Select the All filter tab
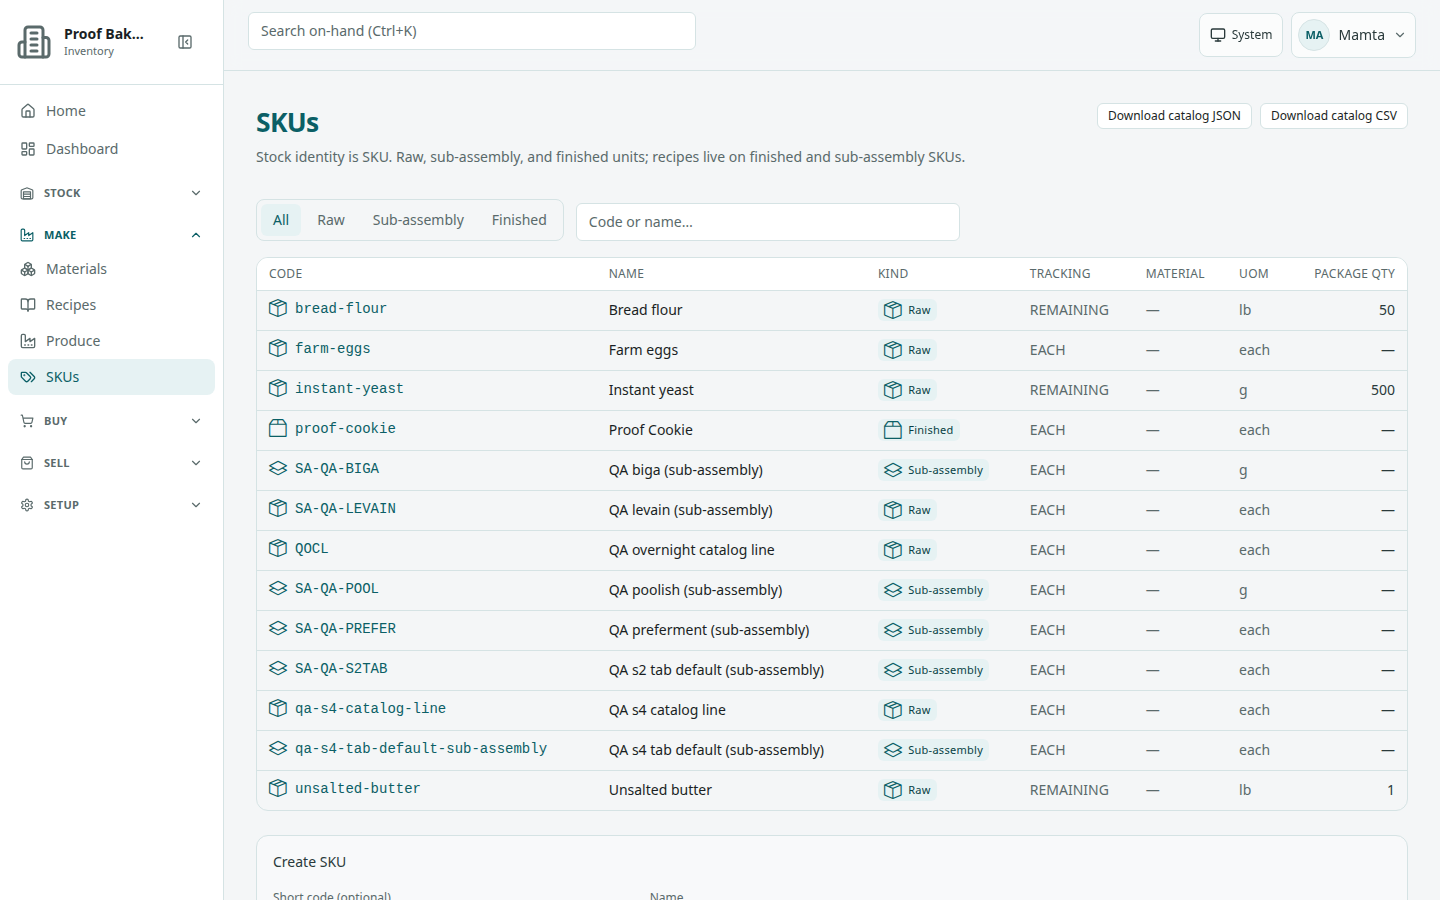This screenshot has height=900, width=1440. (281, 220)
